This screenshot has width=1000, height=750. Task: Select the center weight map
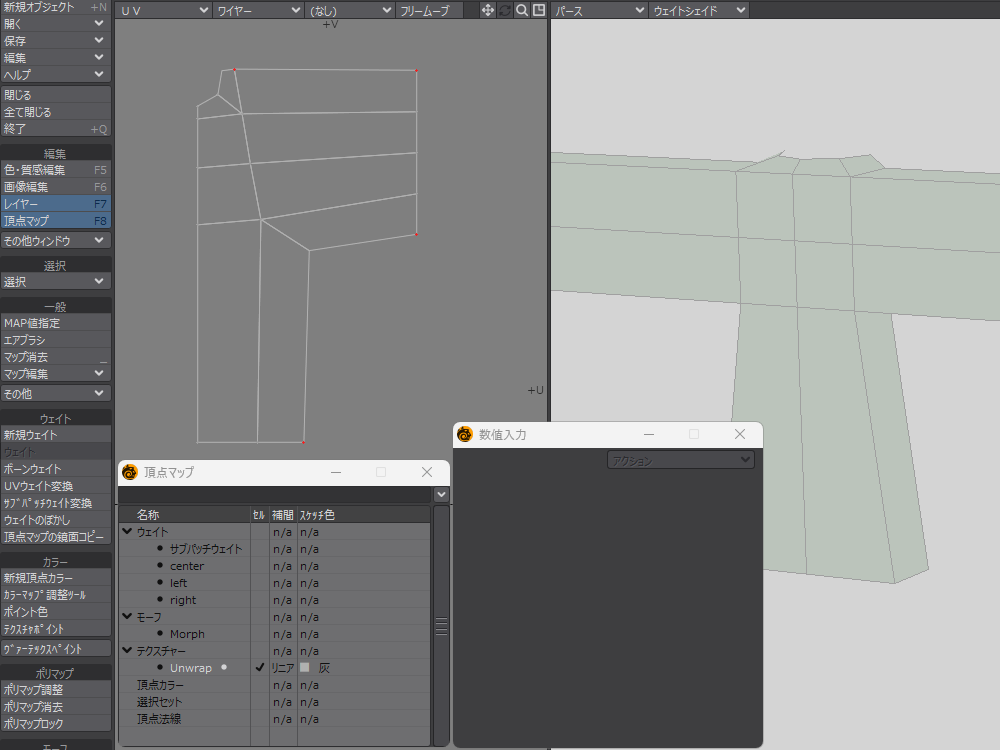click(x=187, y=566)
